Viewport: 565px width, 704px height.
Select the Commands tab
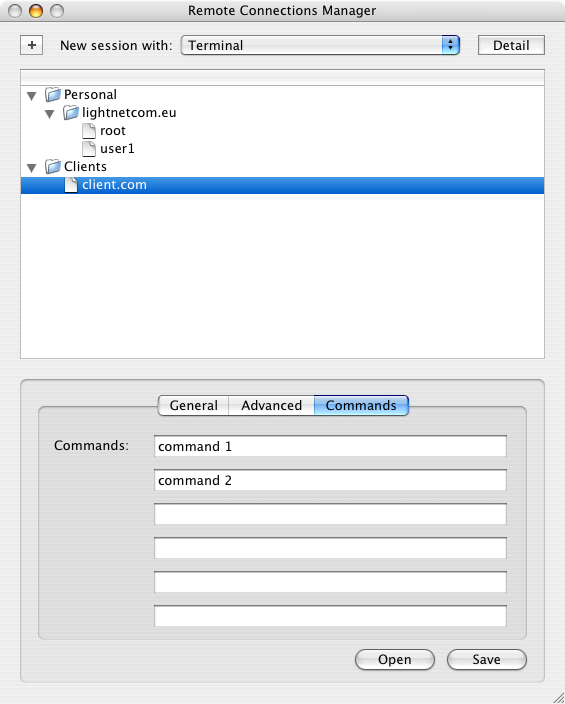361,405
